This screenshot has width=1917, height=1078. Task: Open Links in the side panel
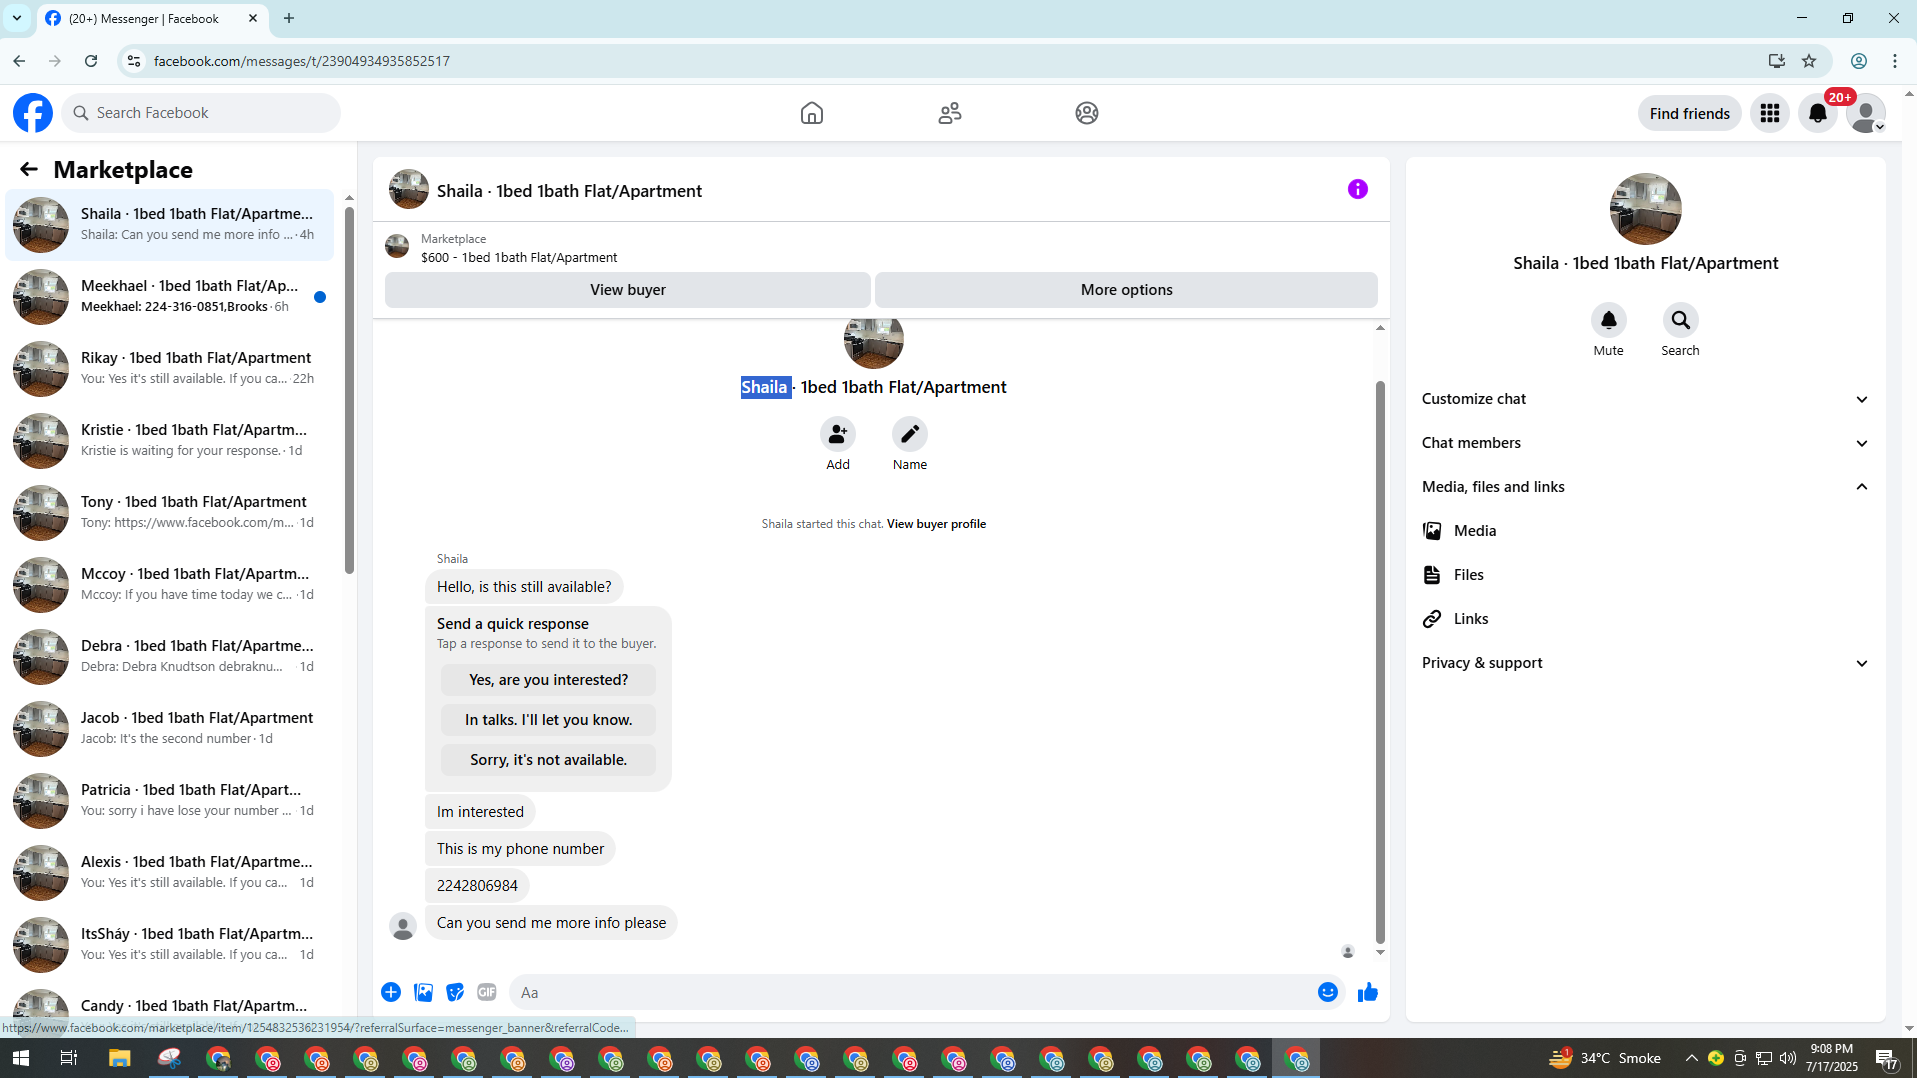click(x=1645, y=619)
